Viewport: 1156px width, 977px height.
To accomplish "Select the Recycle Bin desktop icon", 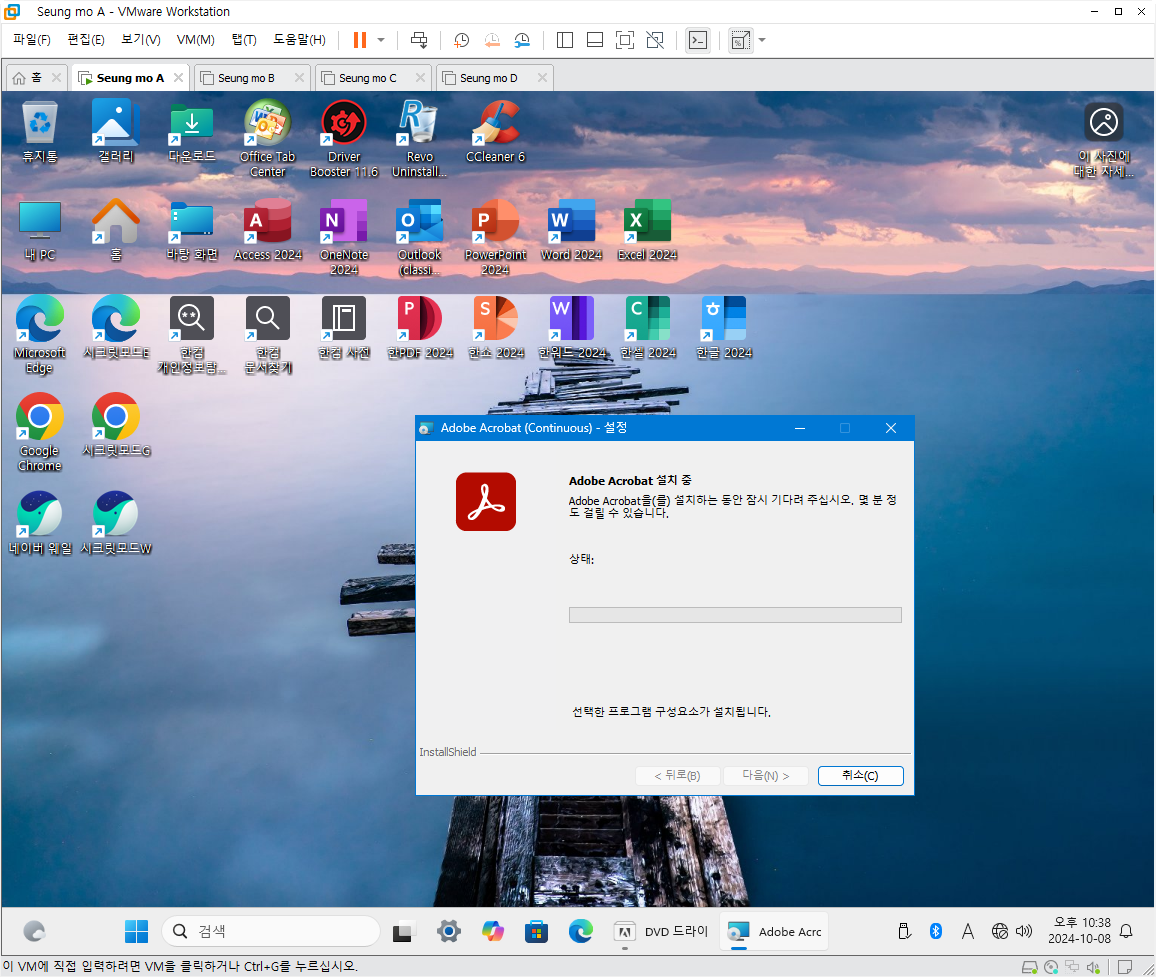I will tap(40, 133).
